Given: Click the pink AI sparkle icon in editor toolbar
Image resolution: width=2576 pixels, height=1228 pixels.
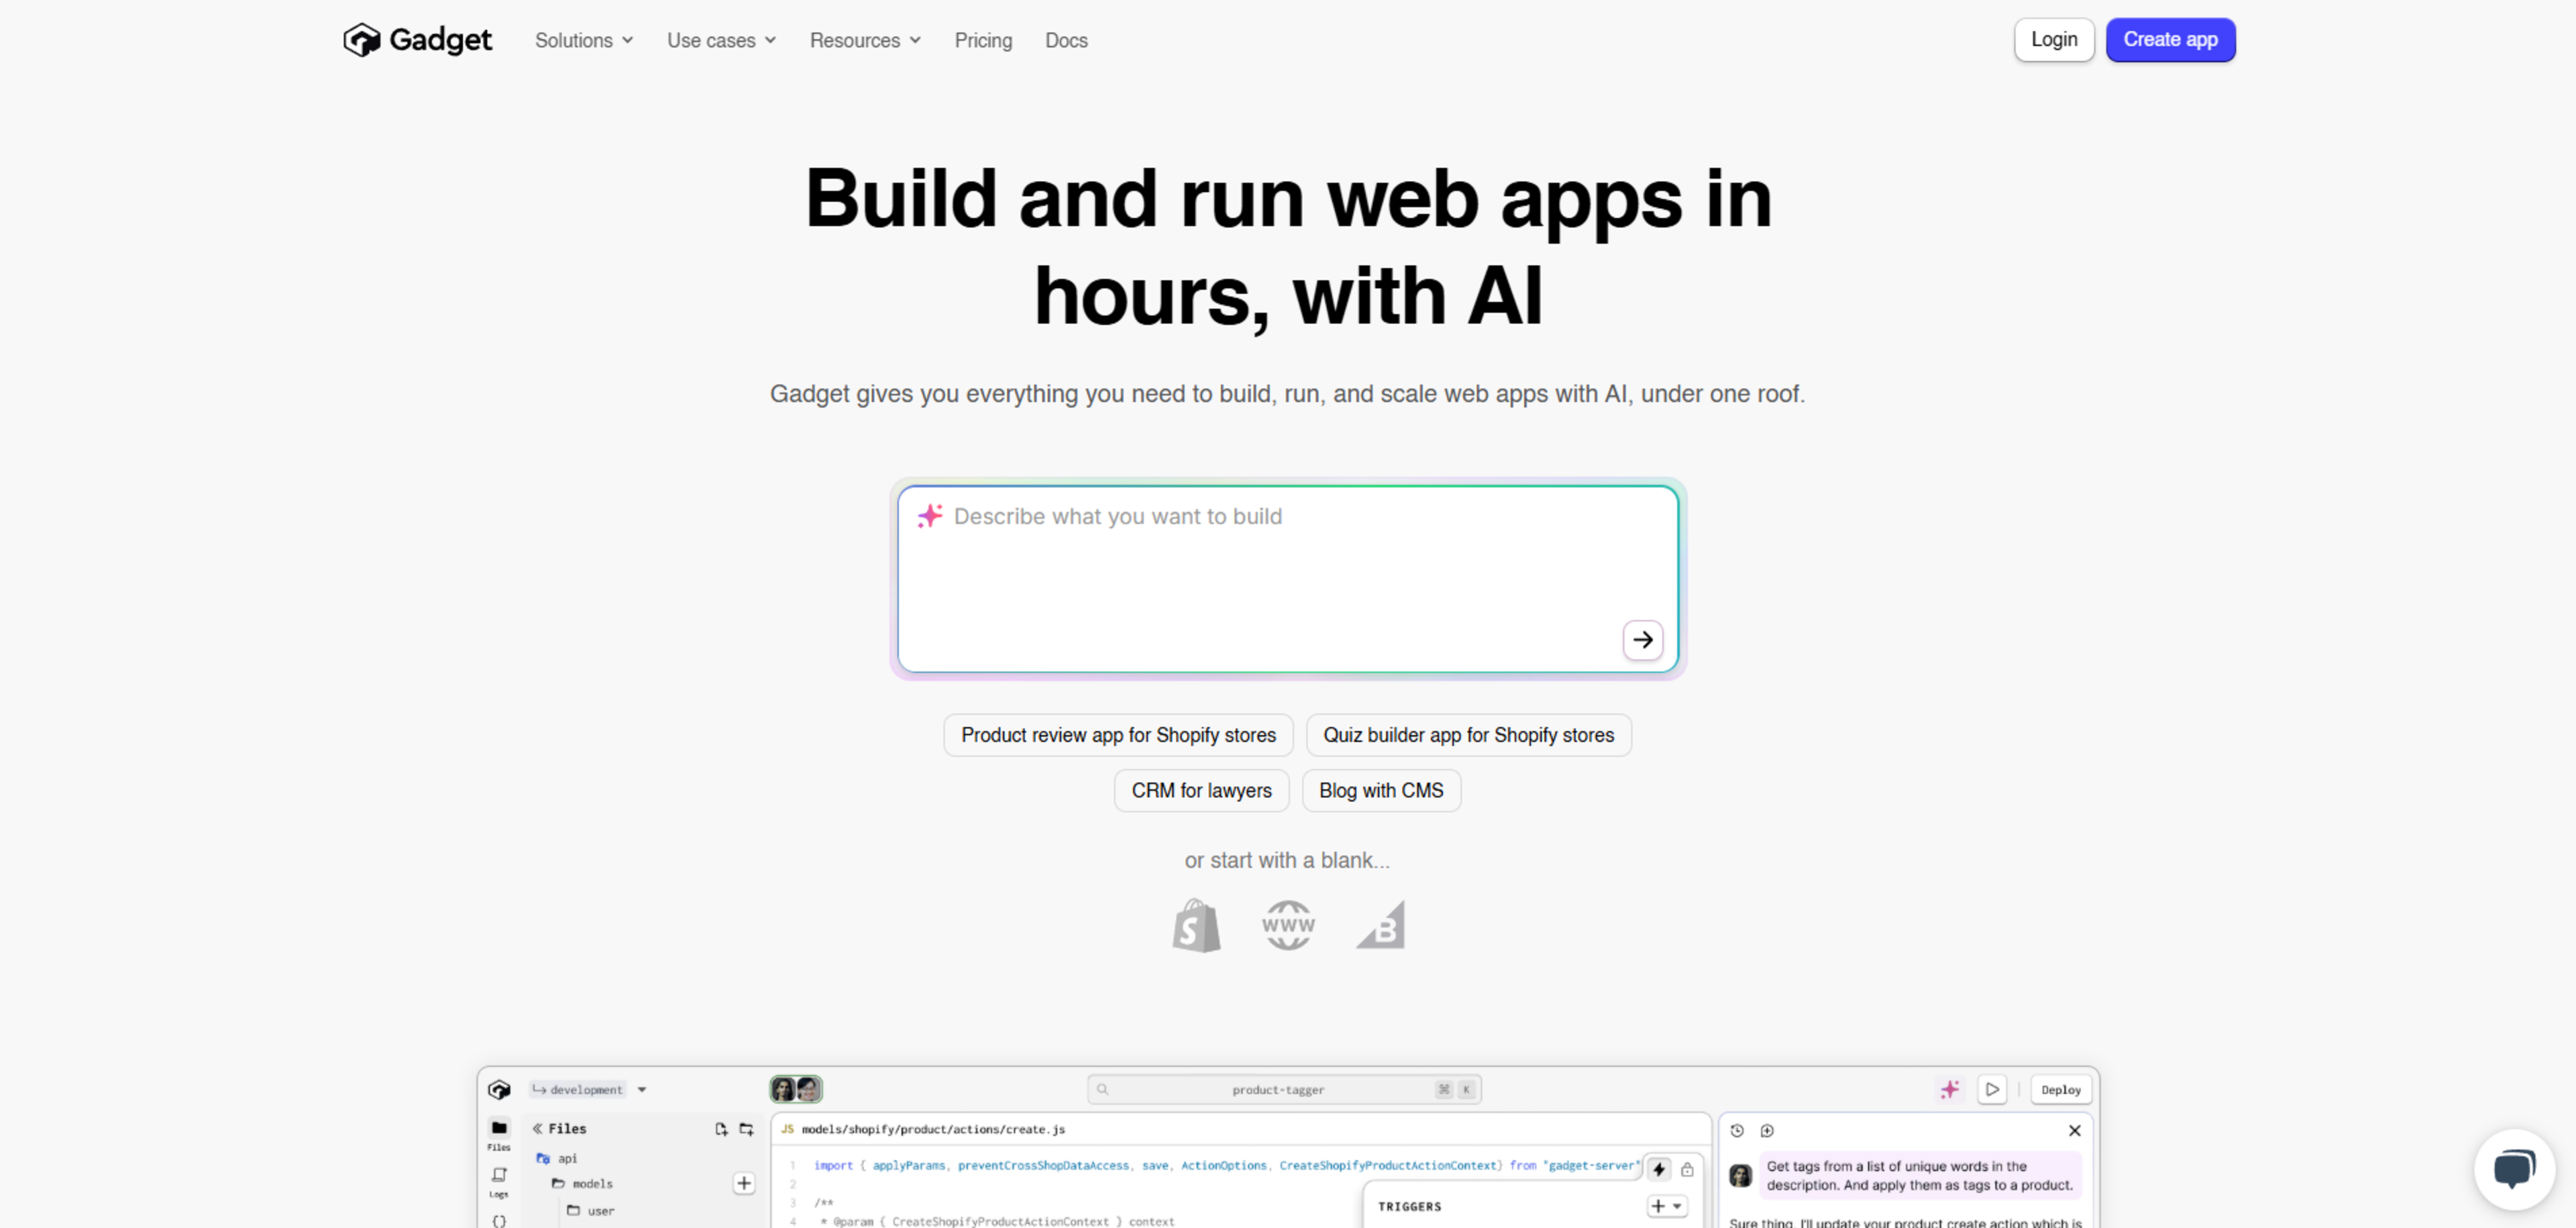Looking at the screenshot, I should tap(1949, 1089).
